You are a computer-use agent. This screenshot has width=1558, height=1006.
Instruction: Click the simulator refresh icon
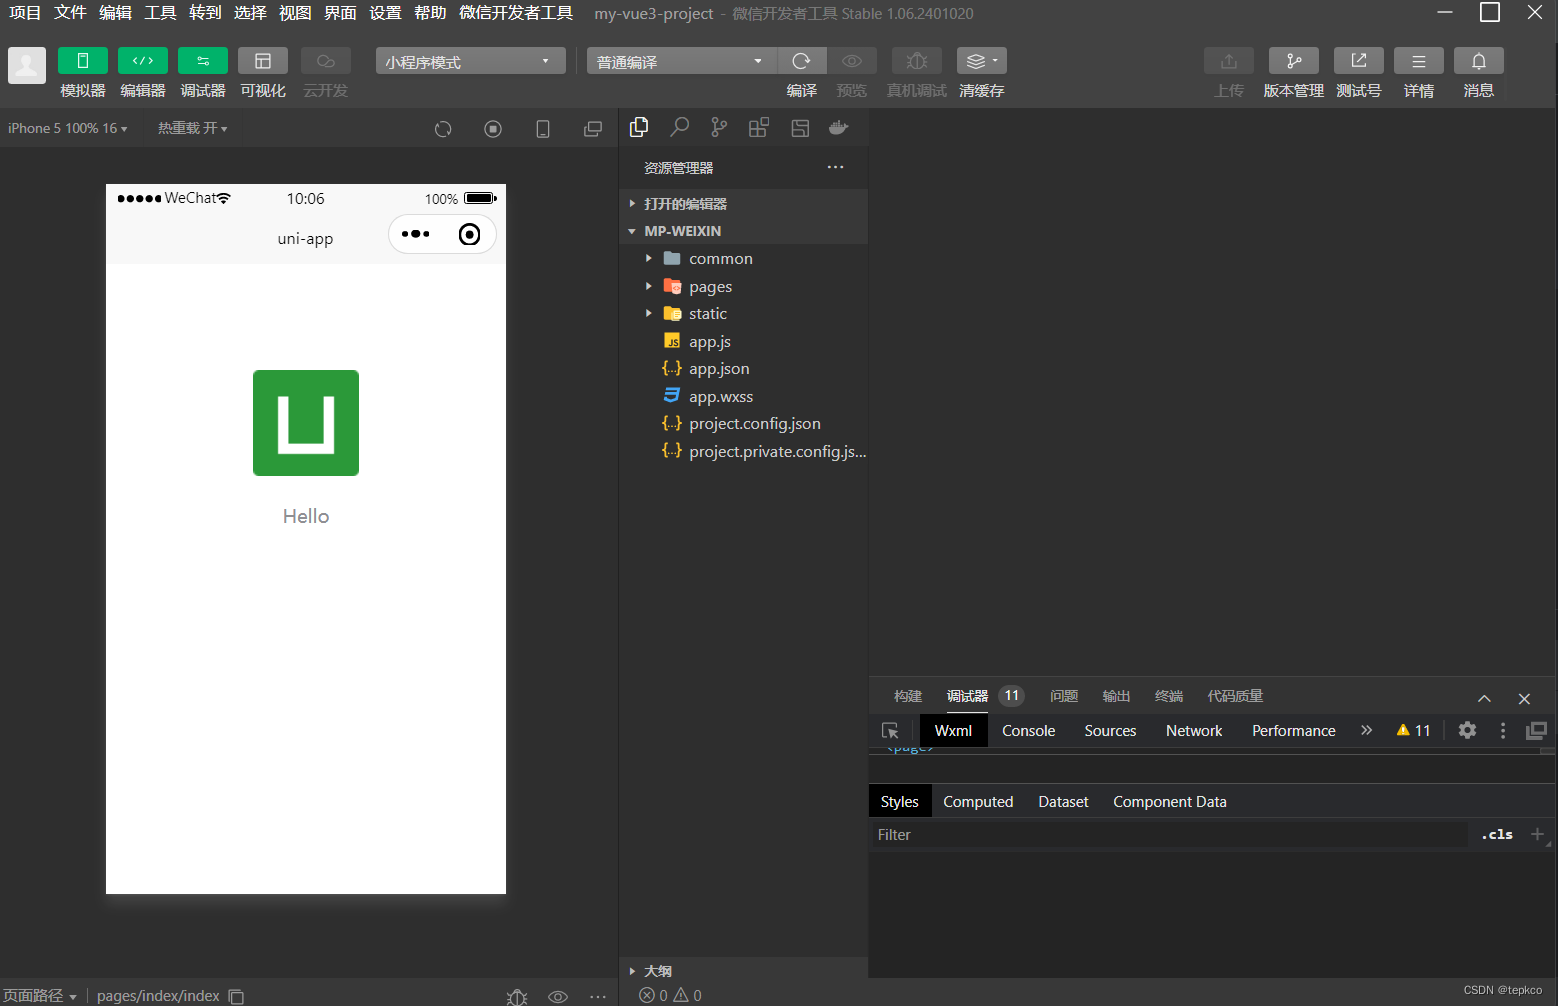coord(443,129)
